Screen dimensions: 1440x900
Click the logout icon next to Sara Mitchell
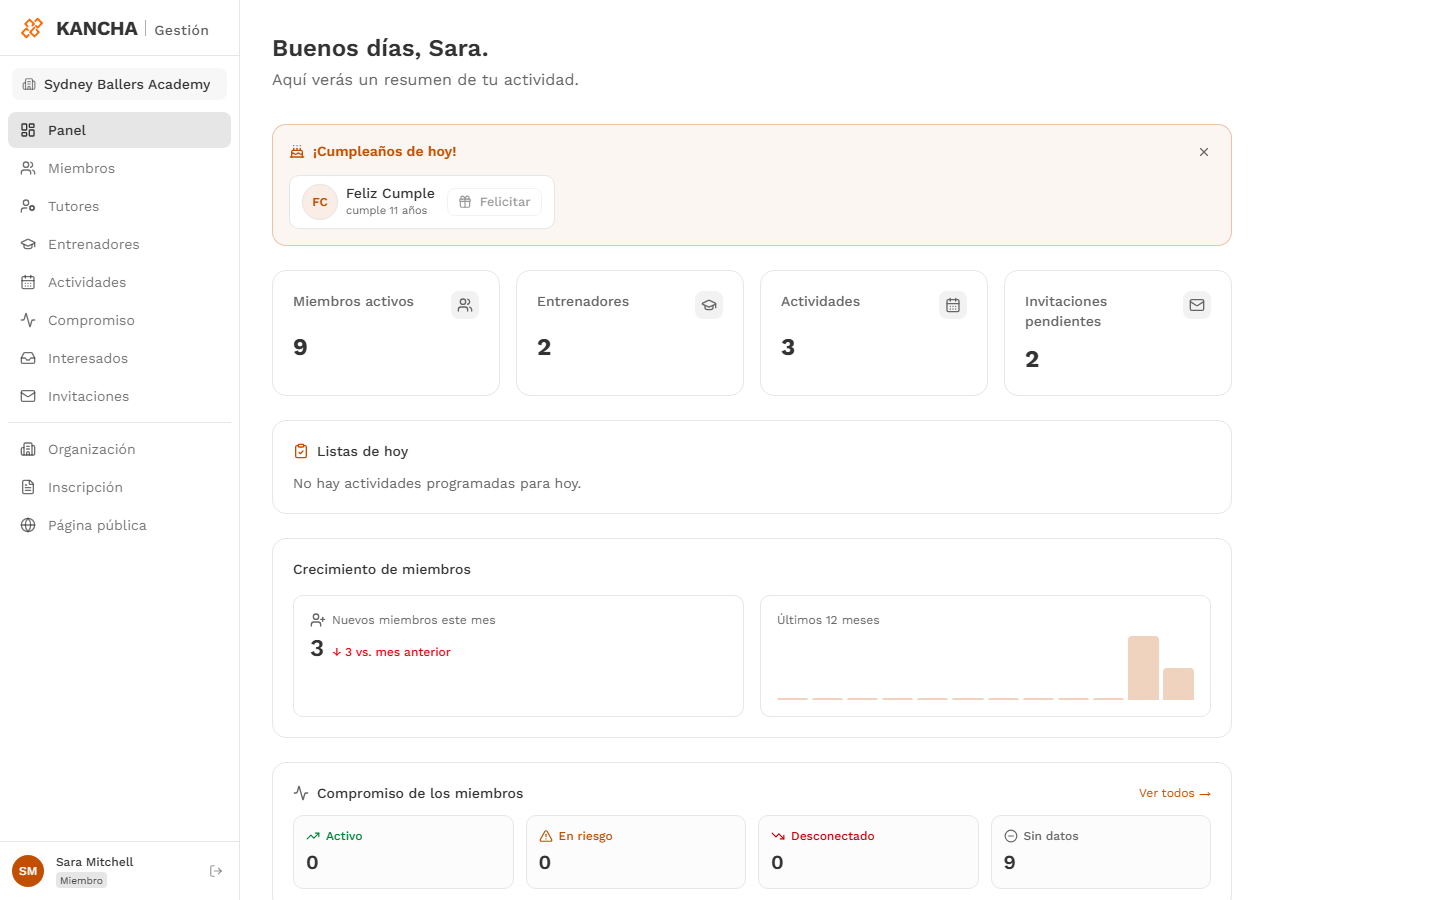point(216,871)
